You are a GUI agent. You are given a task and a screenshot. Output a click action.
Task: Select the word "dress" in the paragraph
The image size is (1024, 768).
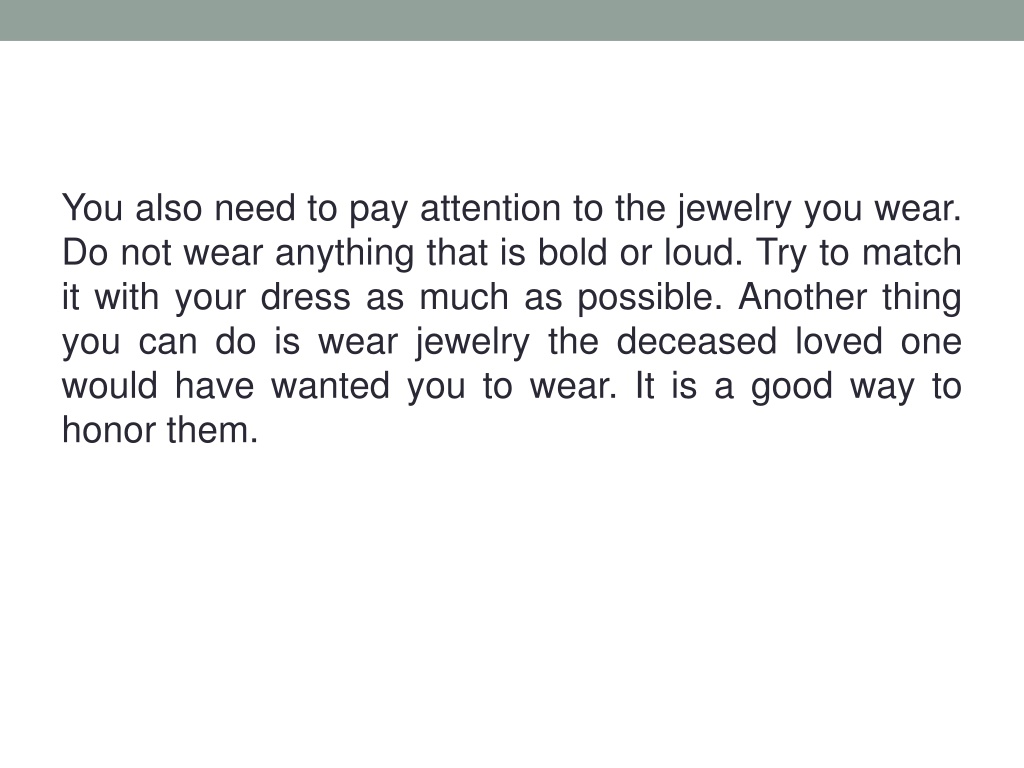pyautogui.click(x=305, y=297)
